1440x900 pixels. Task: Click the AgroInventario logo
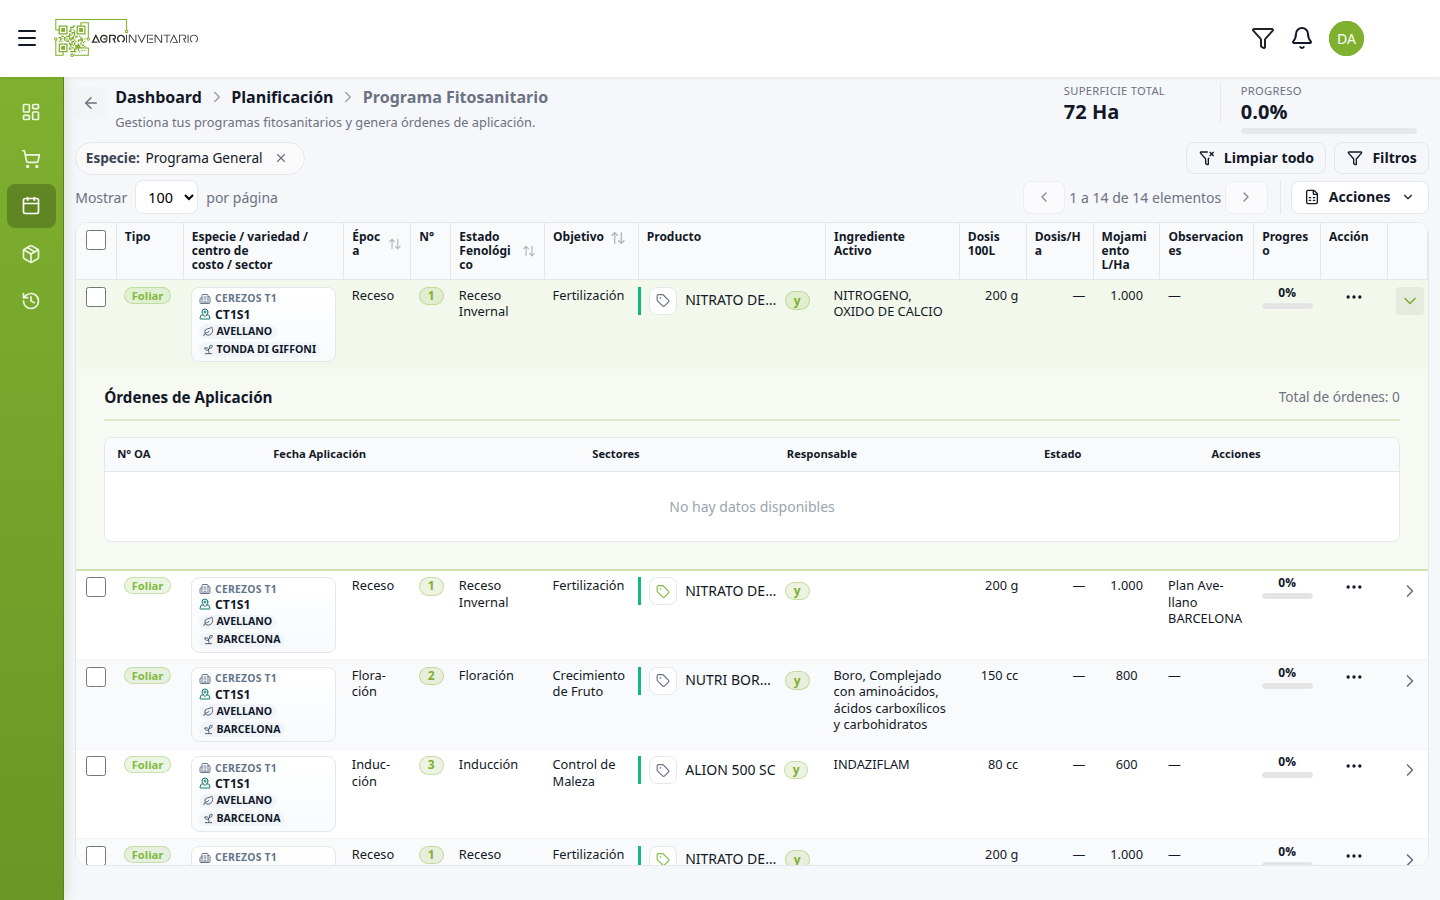point(127,38)
